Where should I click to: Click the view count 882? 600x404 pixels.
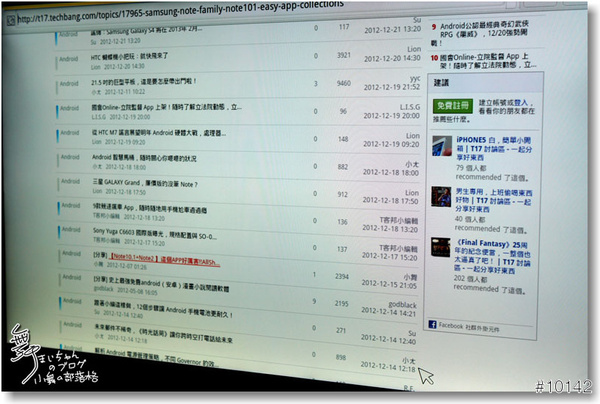tap(343, 167)
